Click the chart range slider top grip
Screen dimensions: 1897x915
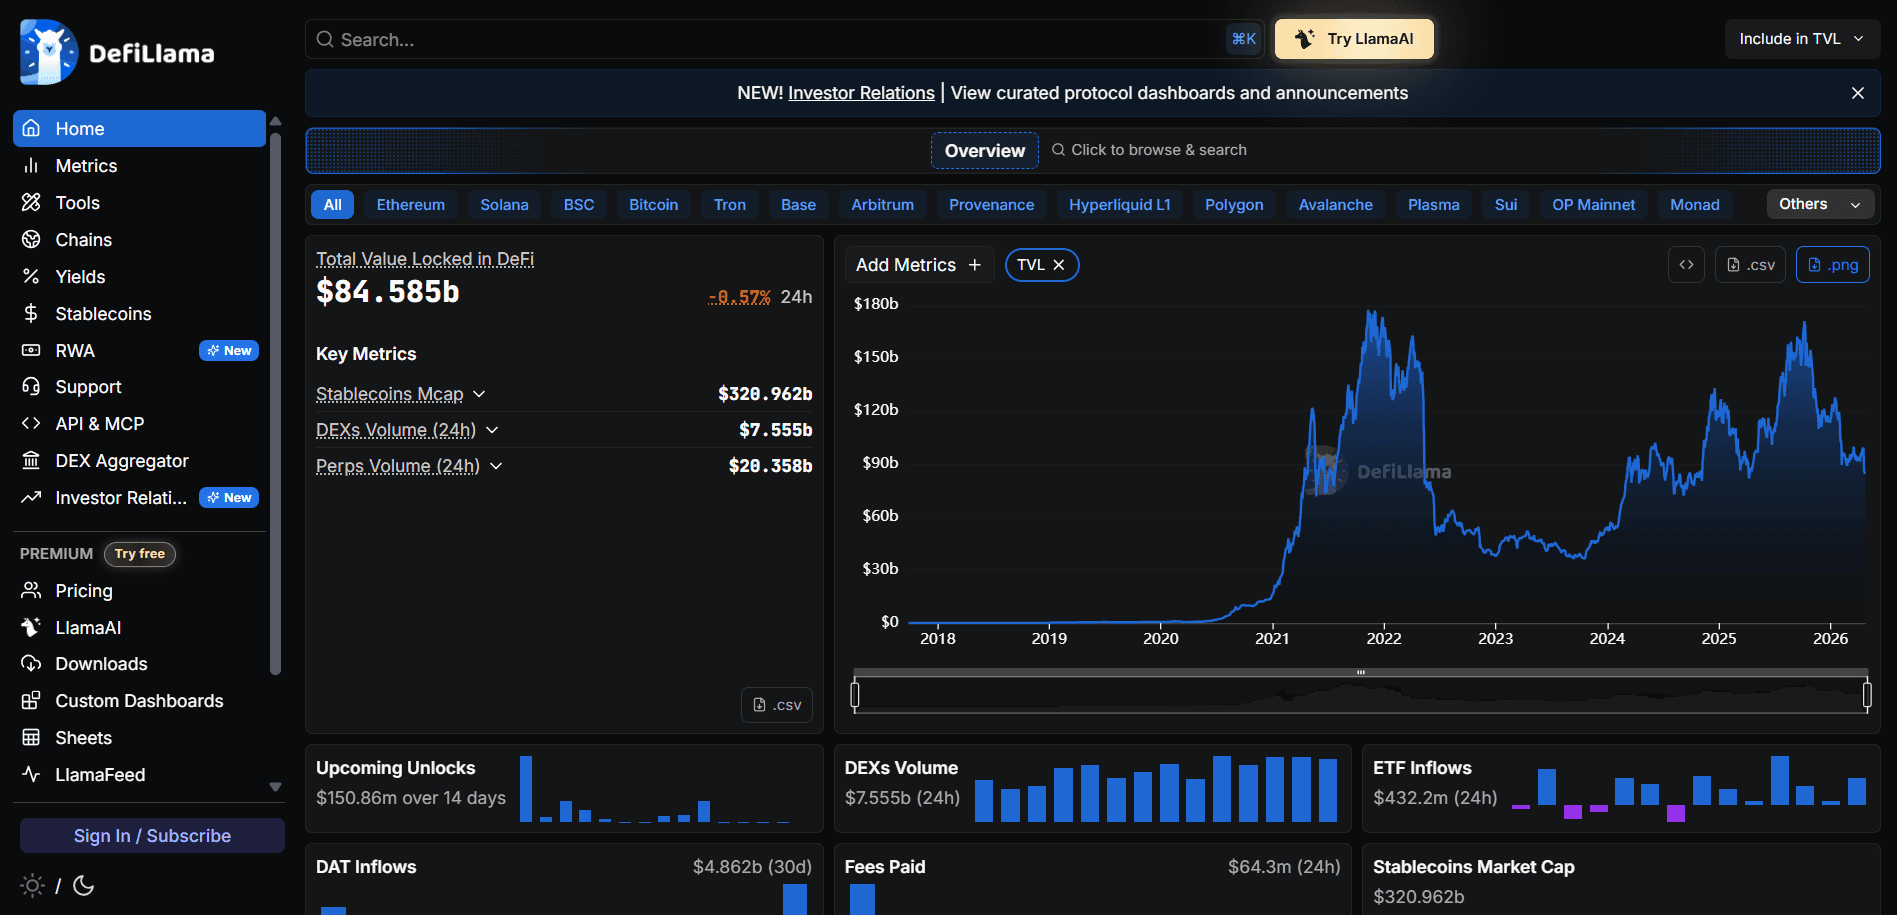tap(1361, 672)
